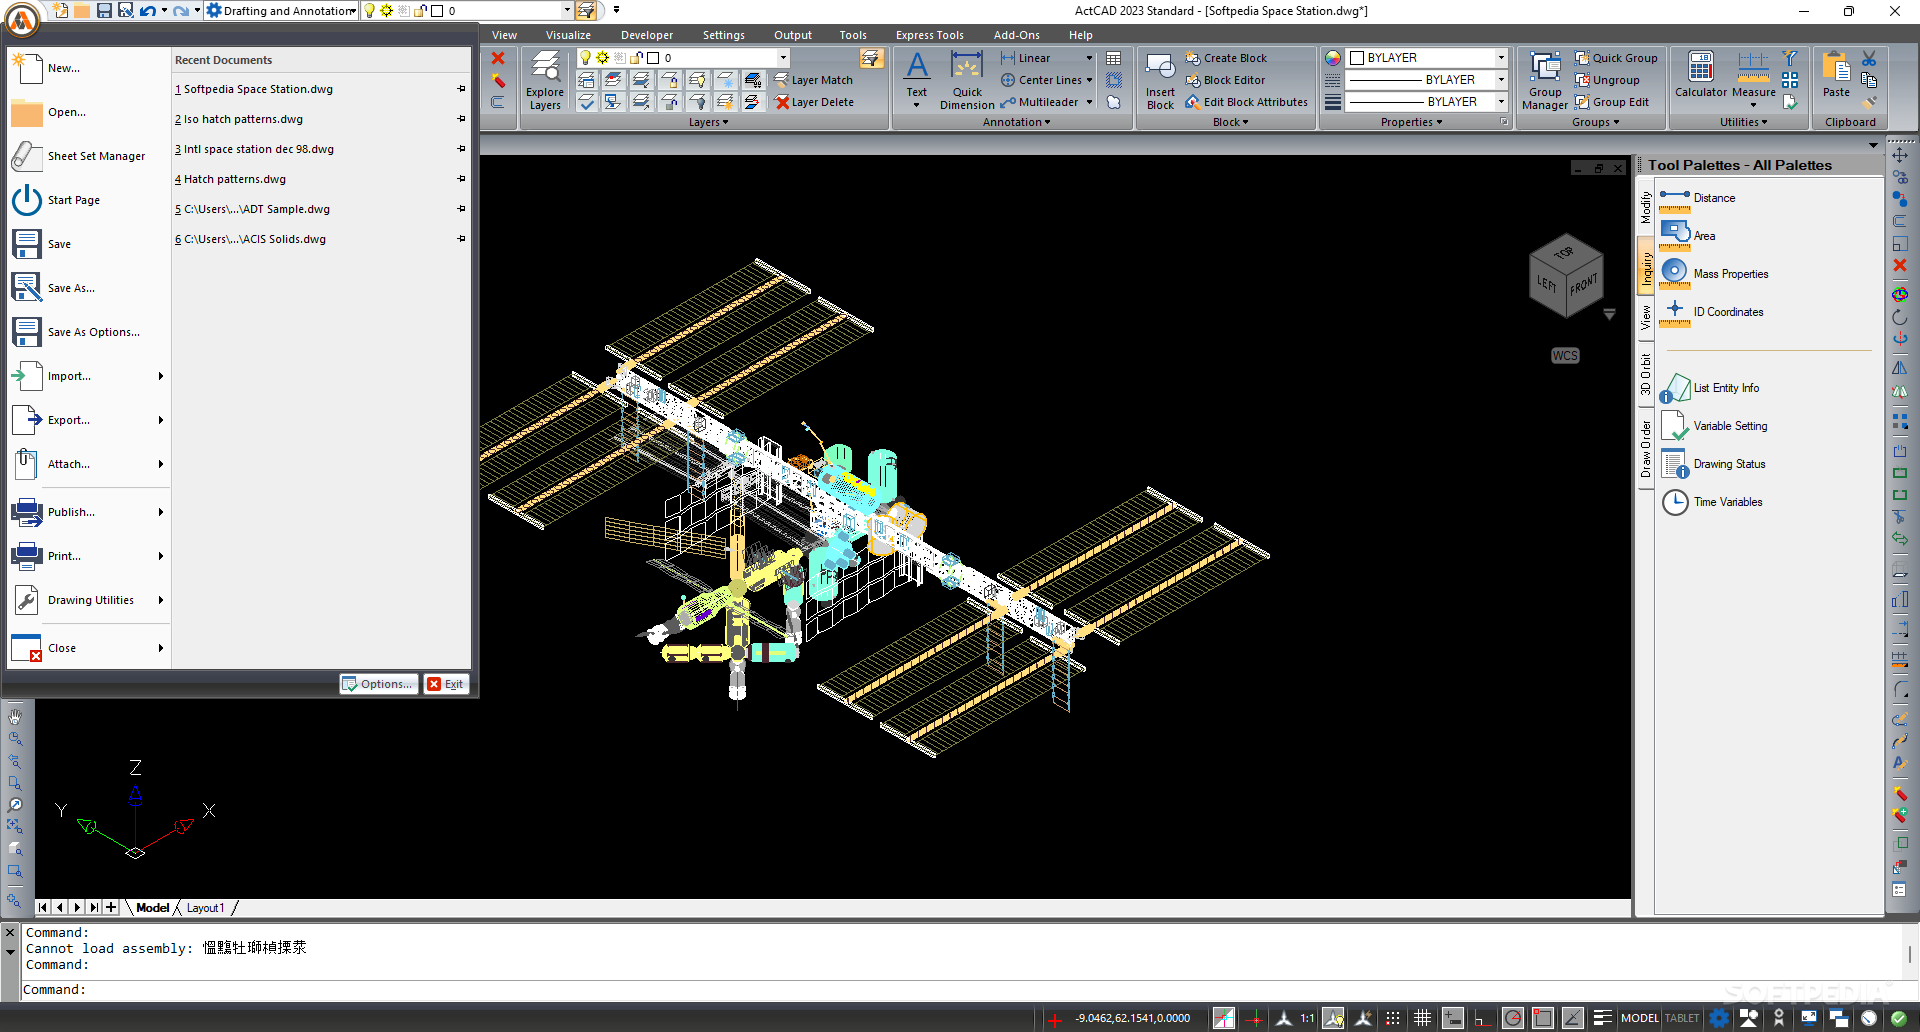Toggle TABLET mode in status bar
Viewport: 1920px width, 1032px height.
coord(1682,1018)
